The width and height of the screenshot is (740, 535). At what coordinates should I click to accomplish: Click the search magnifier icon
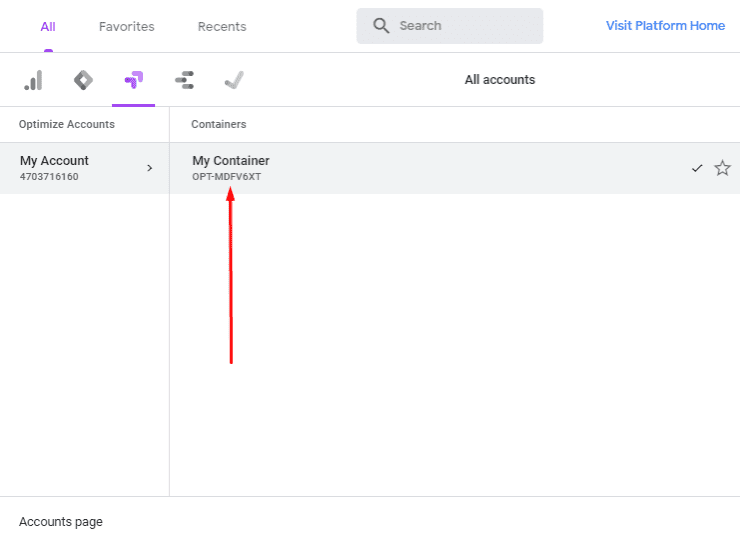381,25
